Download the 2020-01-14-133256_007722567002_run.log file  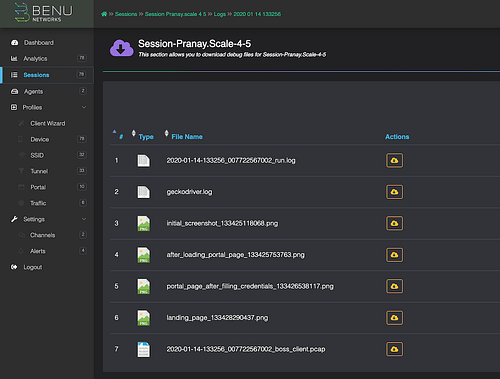tap(394, 160)
